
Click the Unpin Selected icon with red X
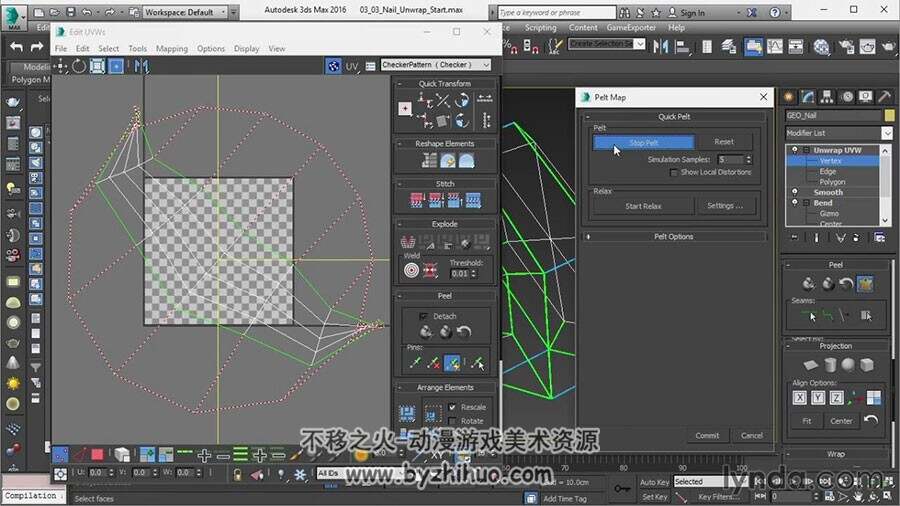434,363
